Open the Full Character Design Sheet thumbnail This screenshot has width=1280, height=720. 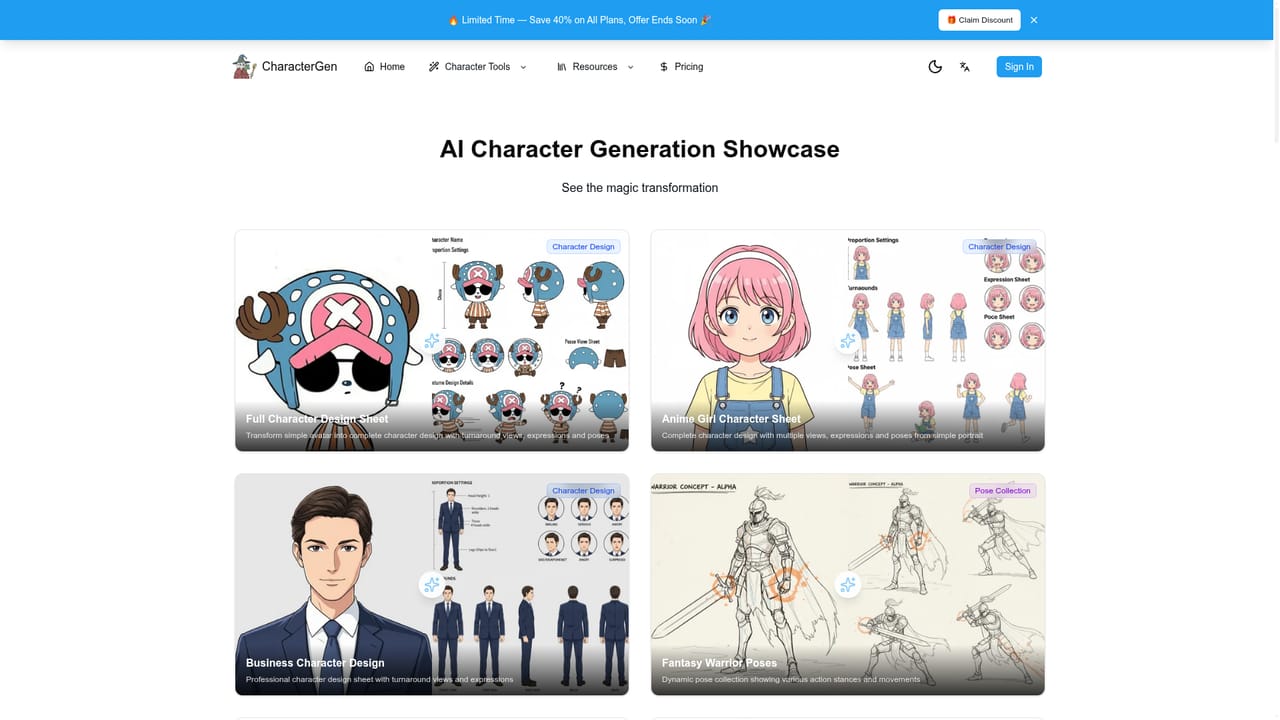pos(432,341)
